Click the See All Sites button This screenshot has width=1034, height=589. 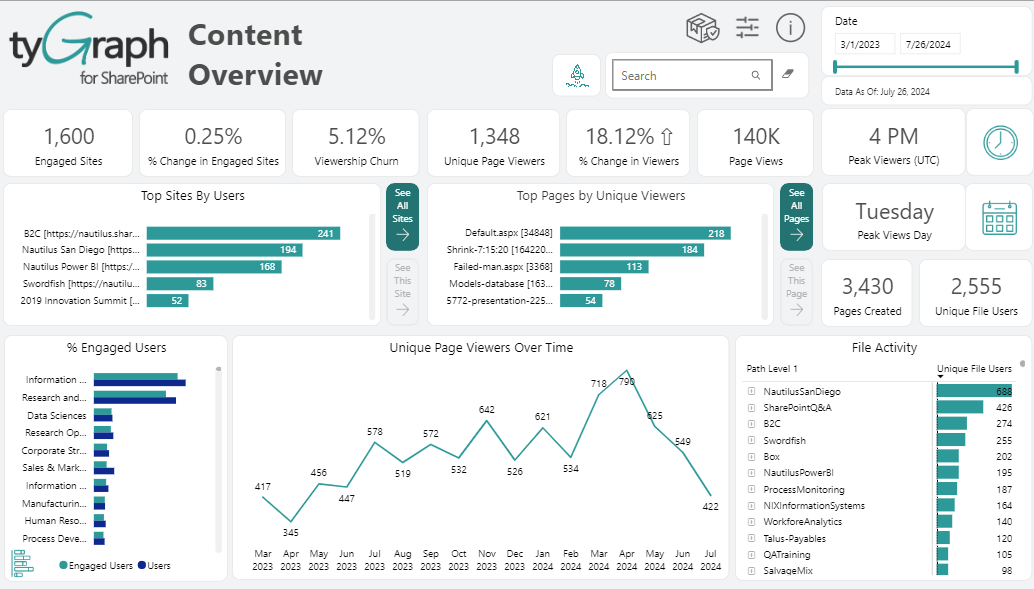(x=403, y=216)
